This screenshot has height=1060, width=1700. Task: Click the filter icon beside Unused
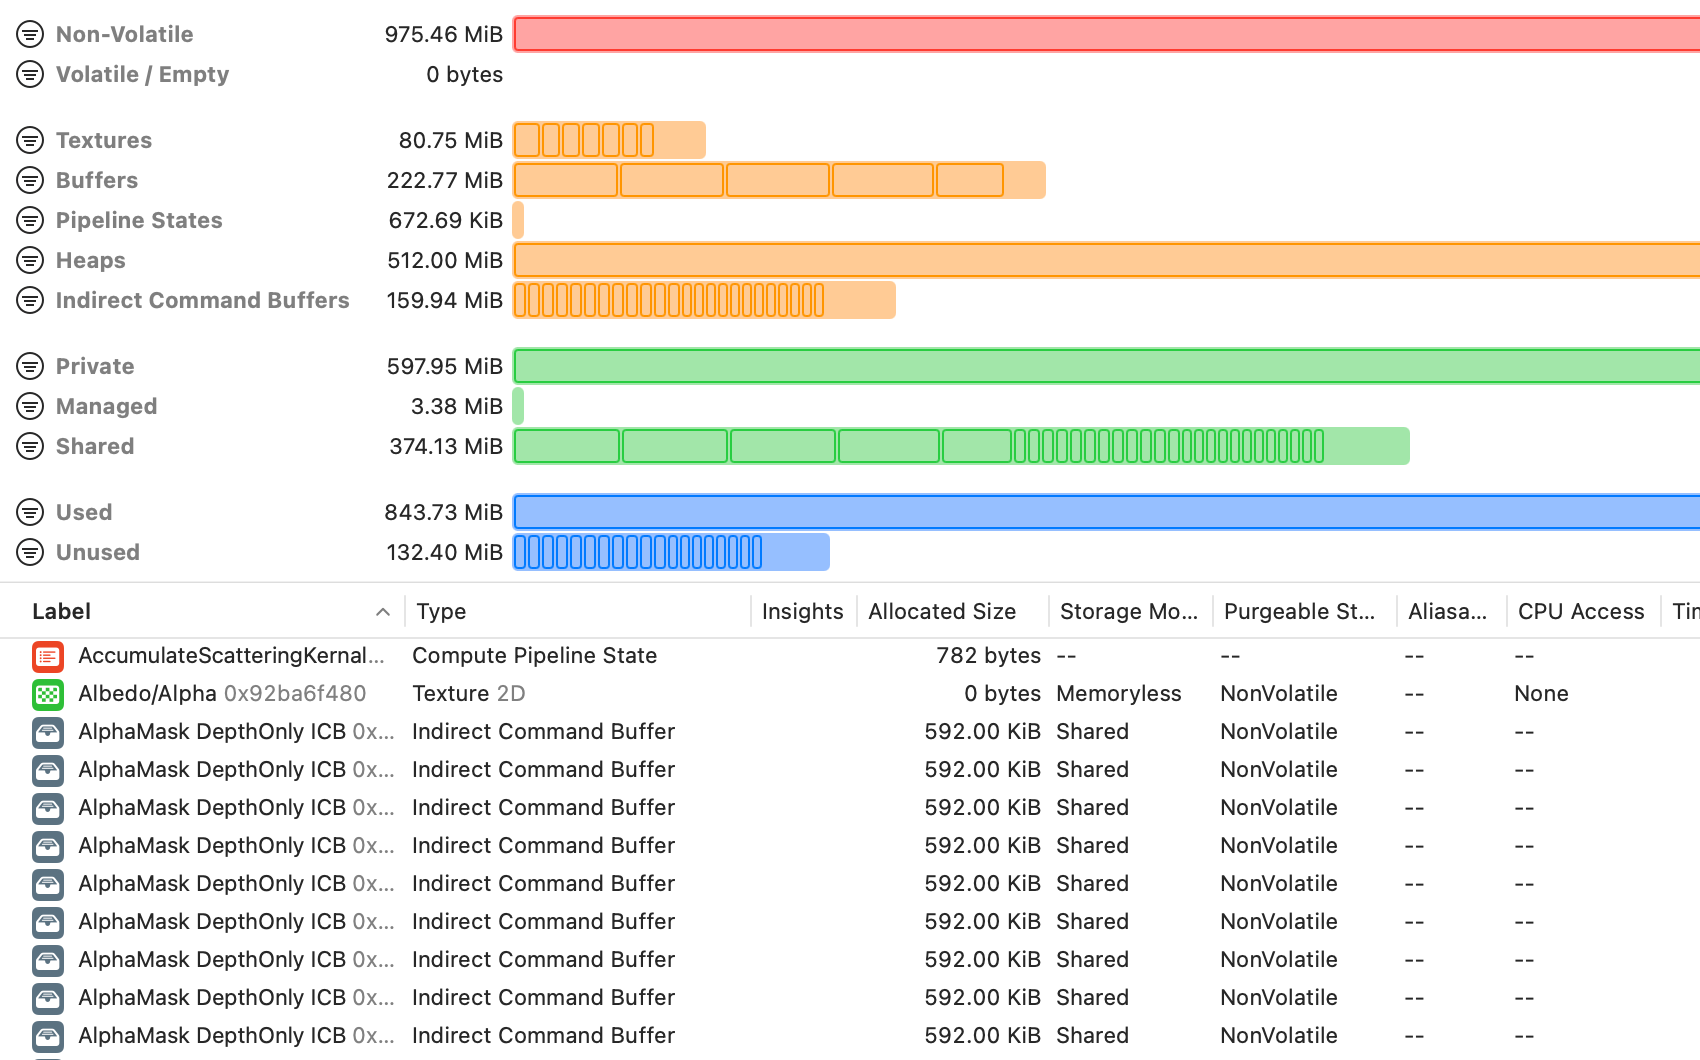coord(30,552)
